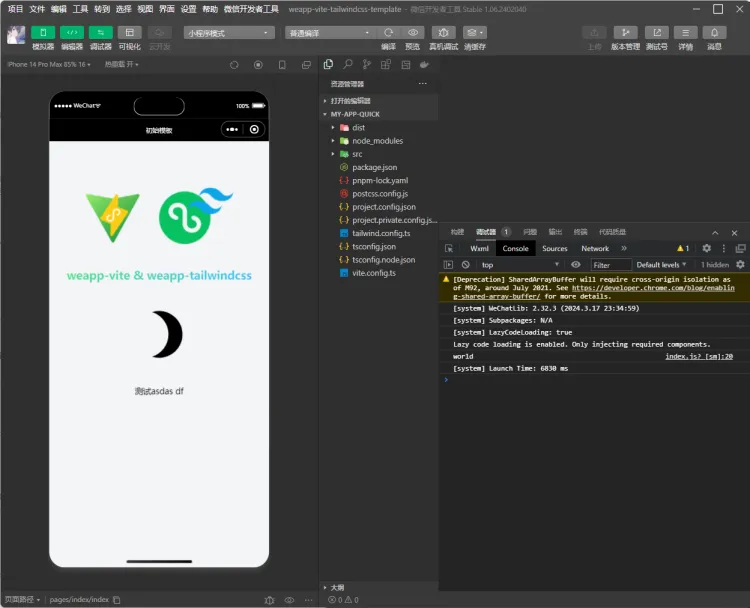Click the preview eye icon
Image resolution: width=750 pixels, height=608 pixels.
point(413,33)
